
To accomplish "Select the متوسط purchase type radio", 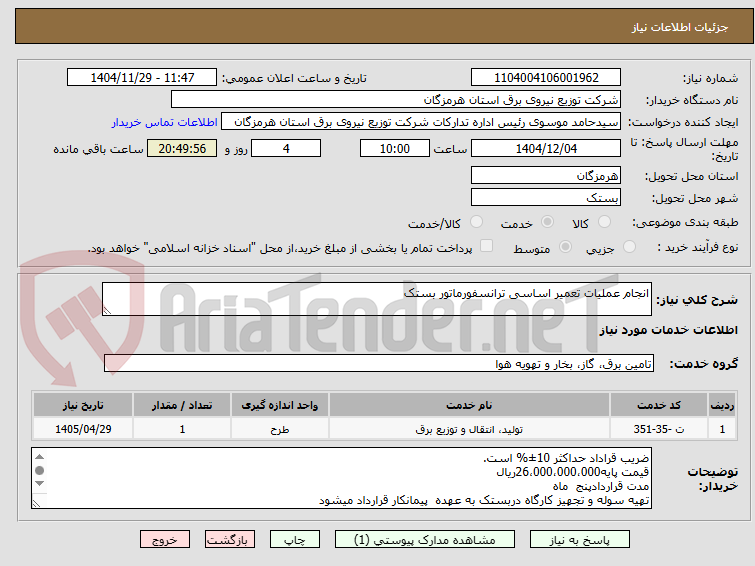I will [x=565, y=247].
